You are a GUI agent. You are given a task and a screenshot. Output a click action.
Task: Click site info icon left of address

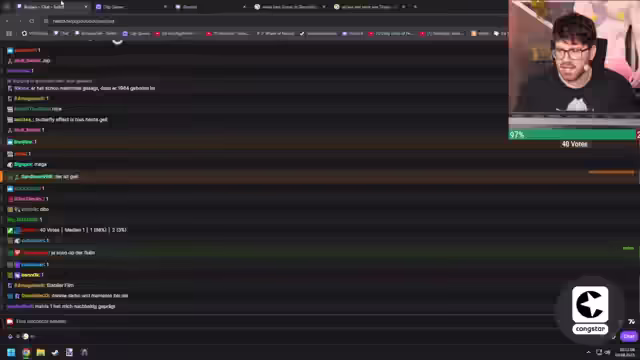coord(46,21)
